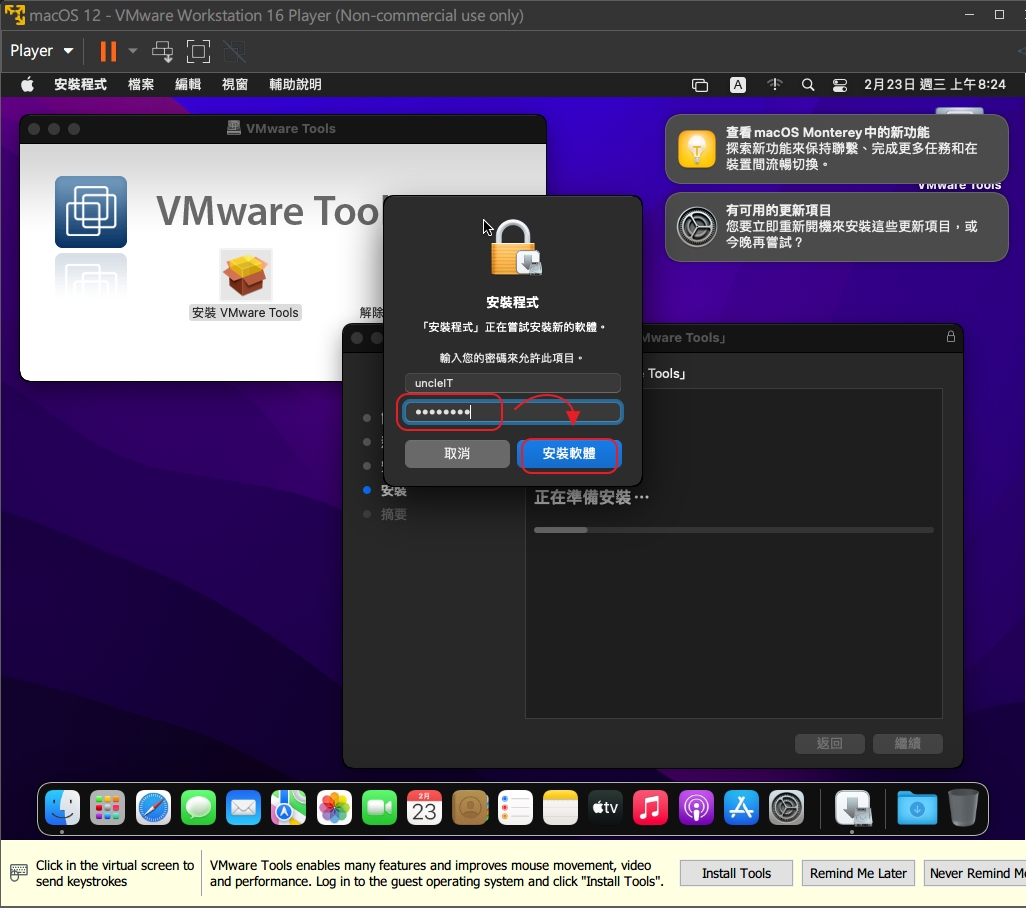Open Reminders from the Dock

[516, 808]
